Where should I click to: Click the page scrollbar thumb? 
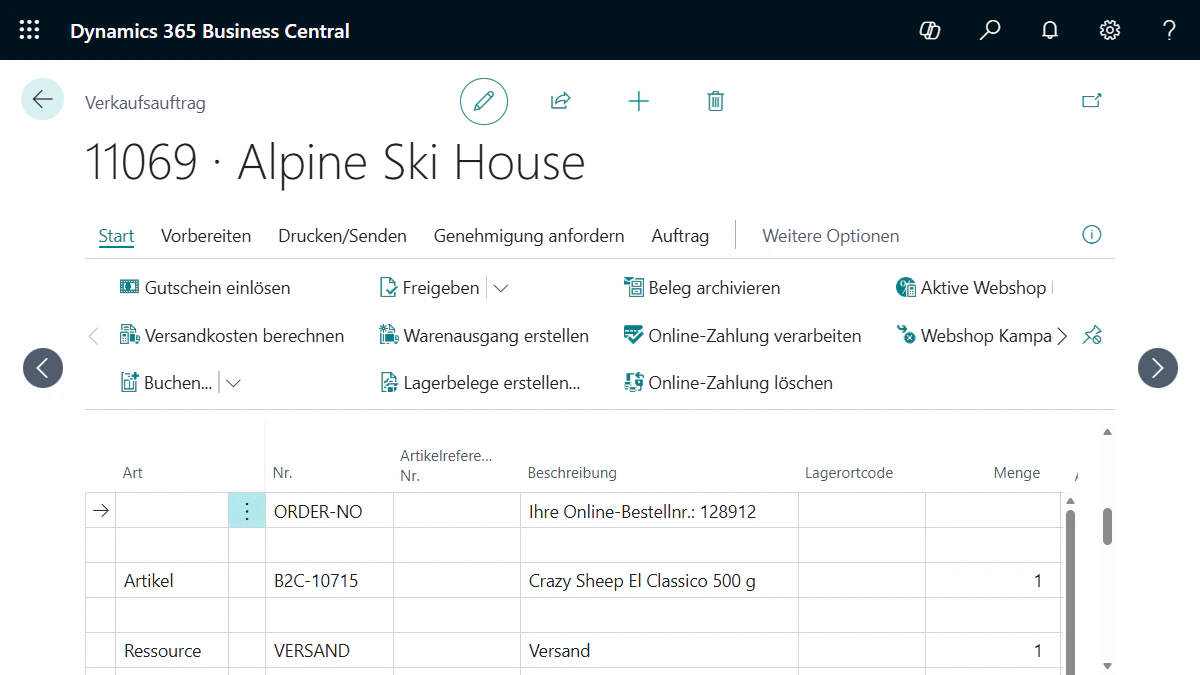point(1107,526)
